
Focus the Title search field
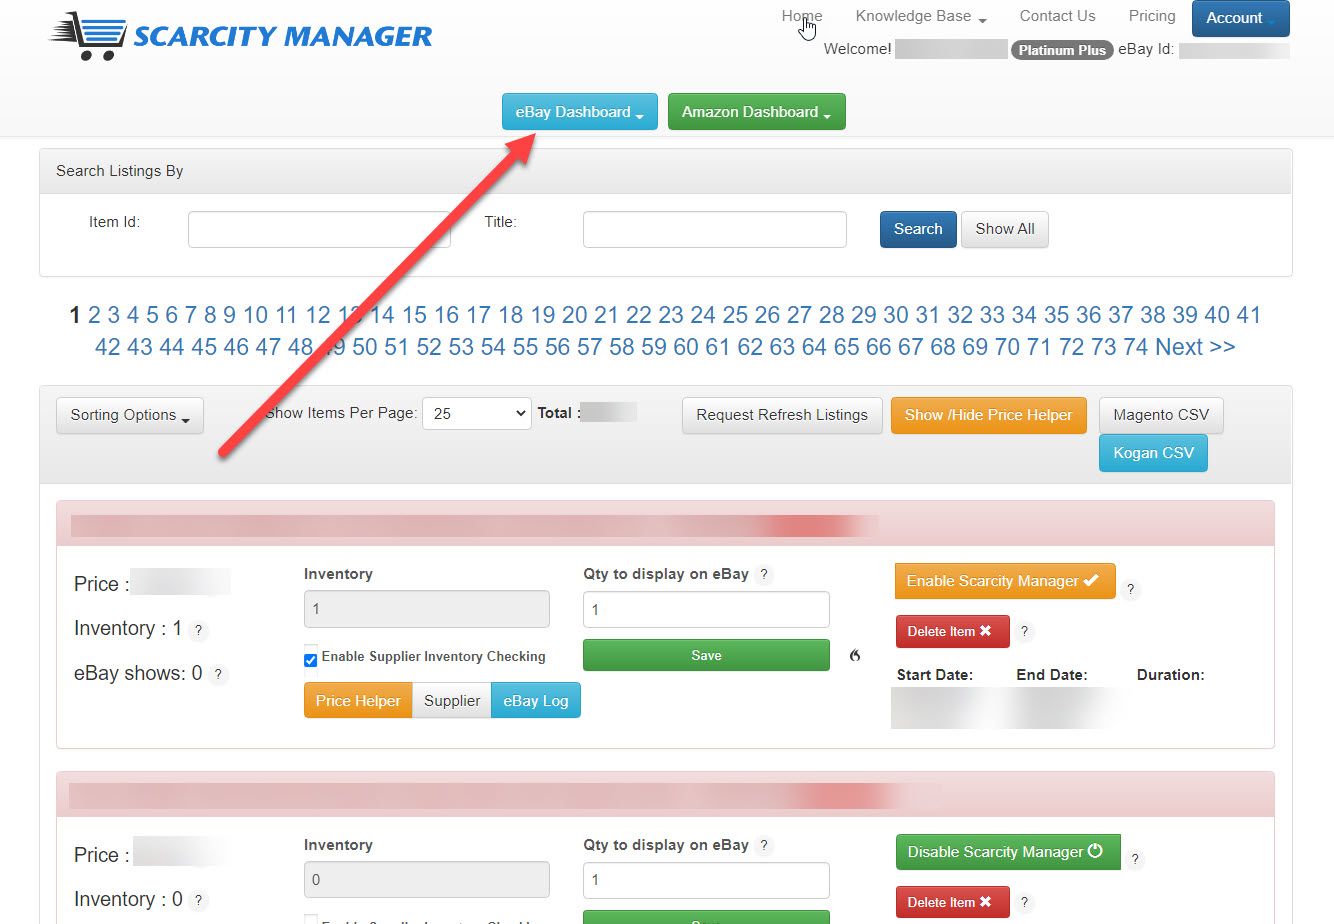[715, 229]
